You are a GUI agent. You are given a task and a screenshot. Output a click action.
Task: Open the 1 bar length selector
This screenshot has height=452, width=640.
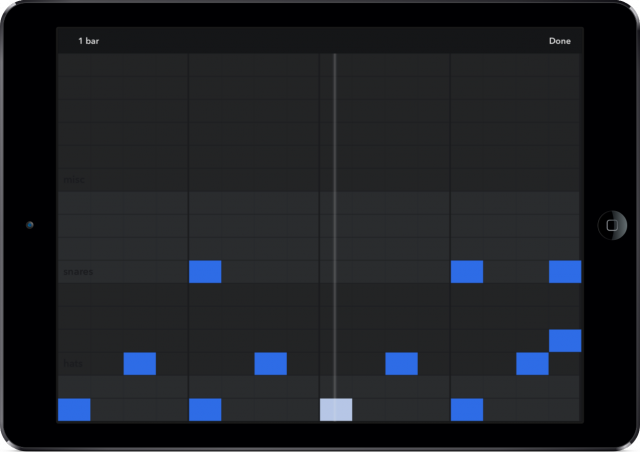[x=89, y=41]
